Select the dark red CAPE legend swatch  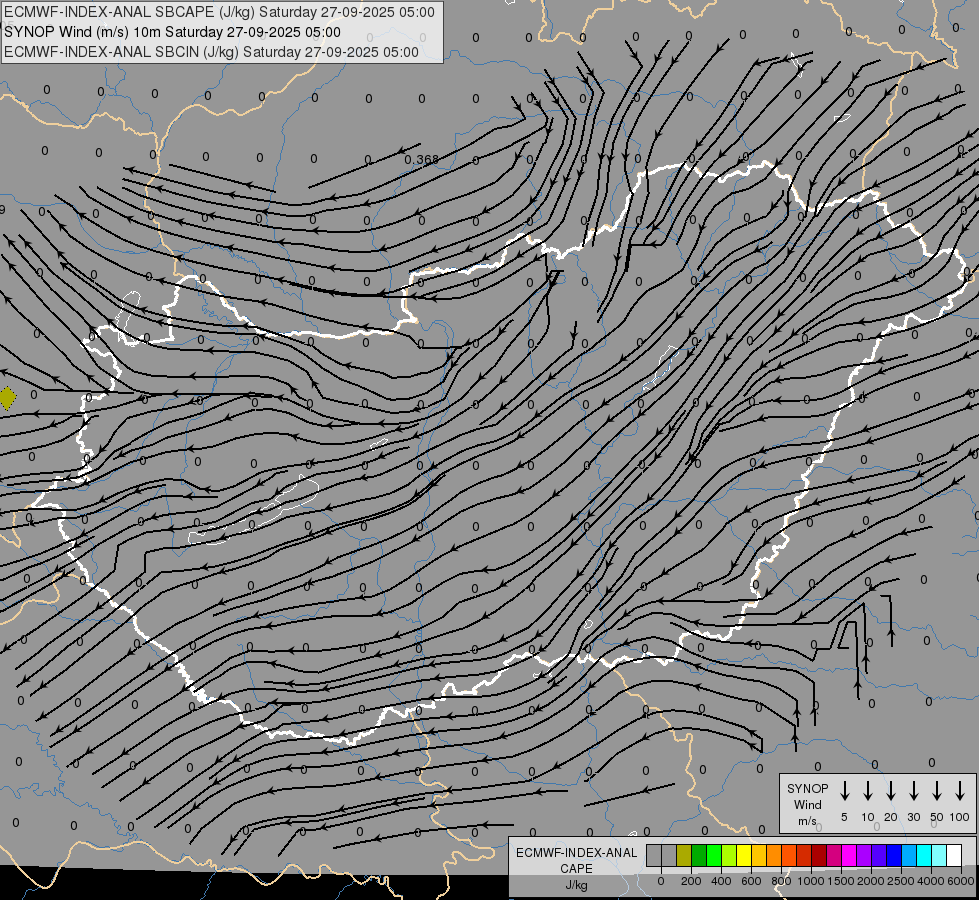pyautogui.click(x=820, y=856)
